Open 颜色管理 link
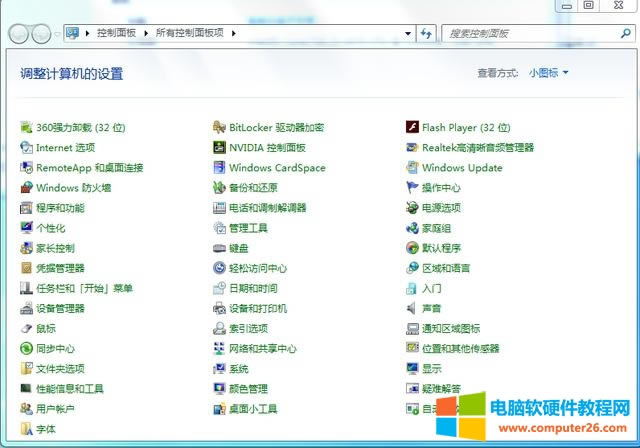Viewport: 640px width, 448px height. click(x=248, y=388)
